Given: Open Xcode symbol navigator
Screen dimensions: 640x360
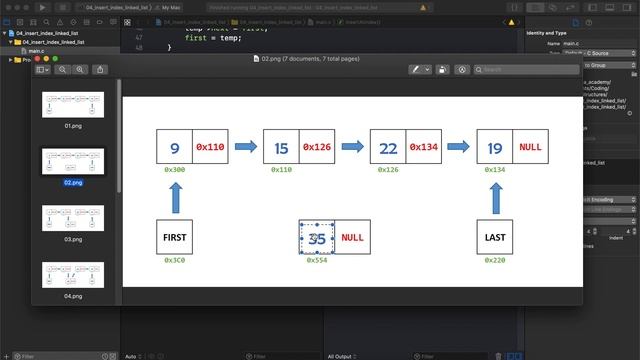Looking at the screenshot, I should [x=33, y=22].
